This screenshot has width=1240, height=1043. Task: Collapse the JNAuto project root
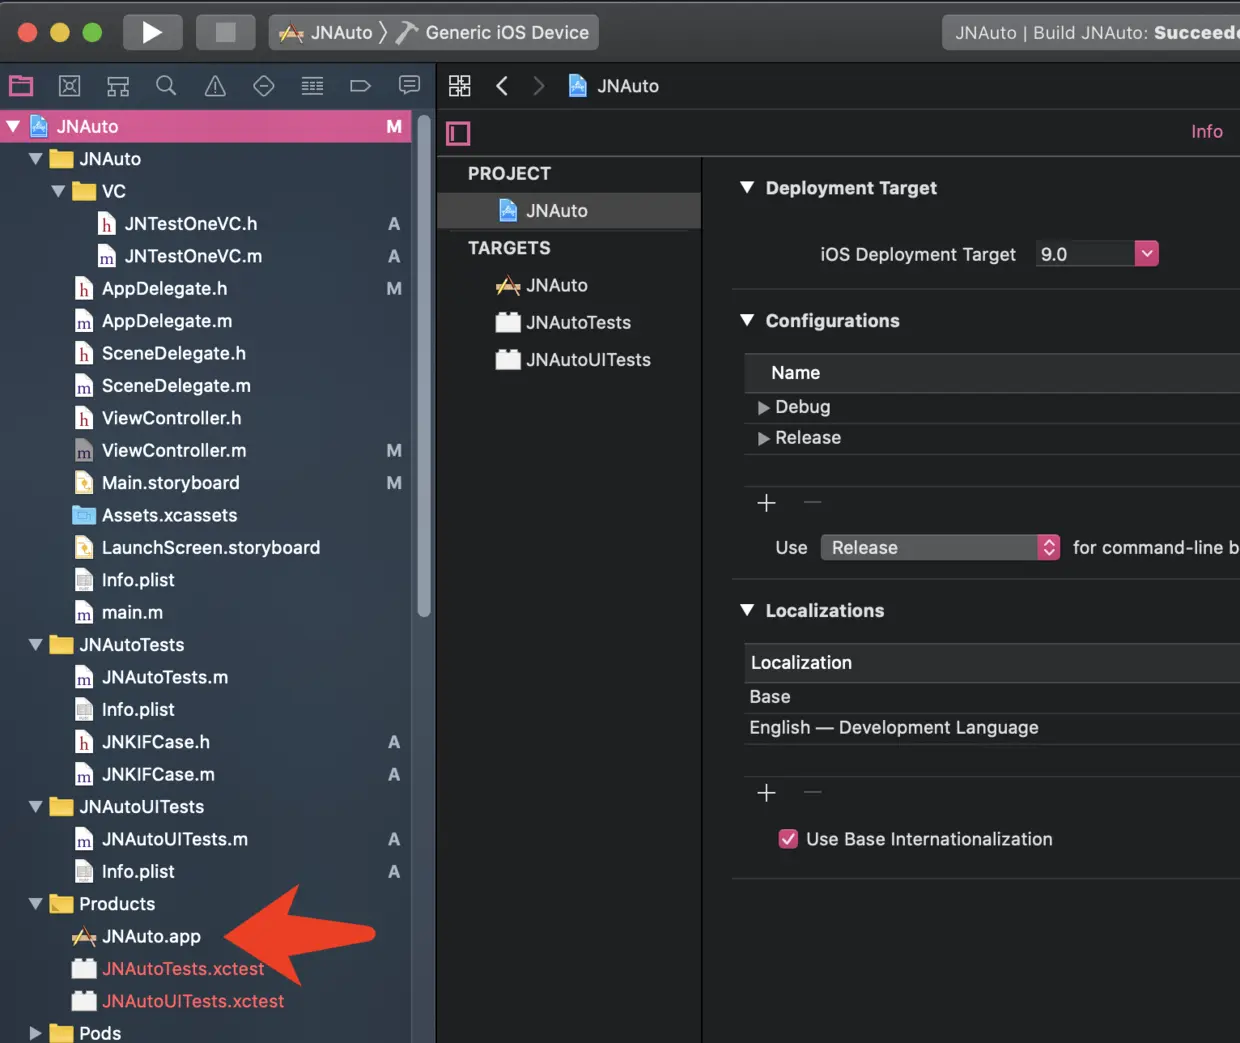point(13,127)
